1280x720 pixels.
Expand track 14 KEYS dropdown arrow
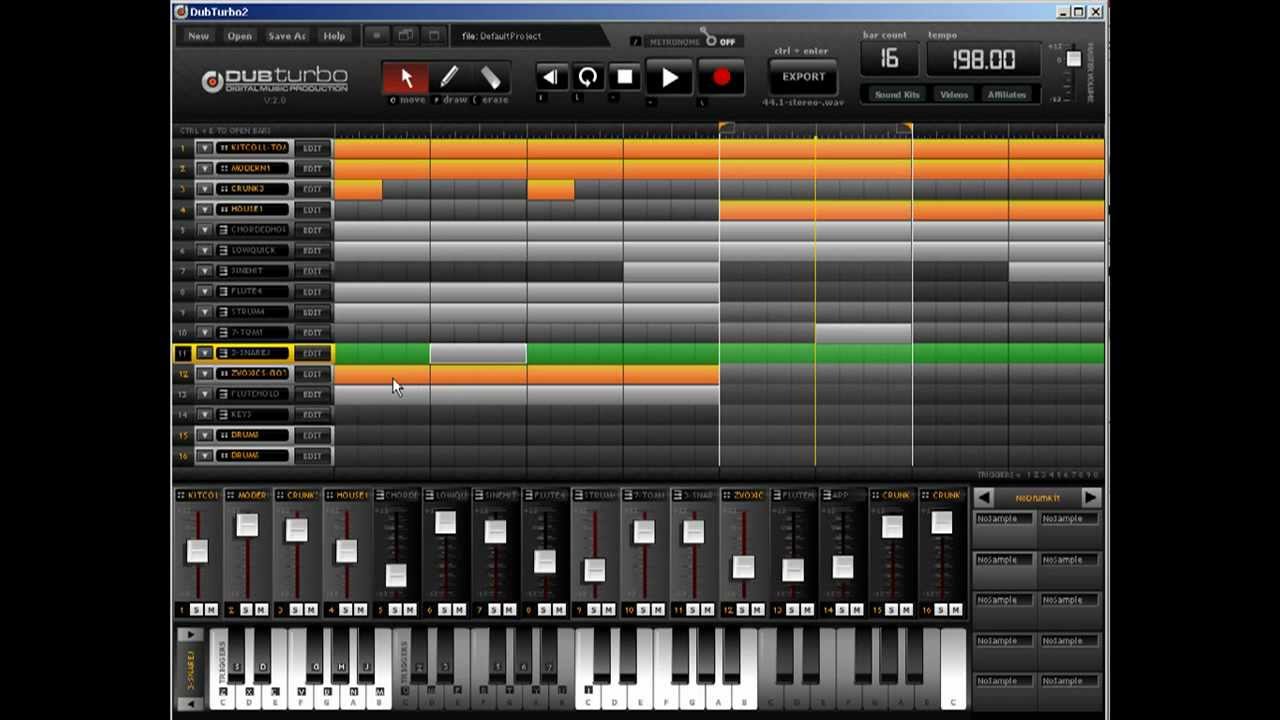click(204, 414)
